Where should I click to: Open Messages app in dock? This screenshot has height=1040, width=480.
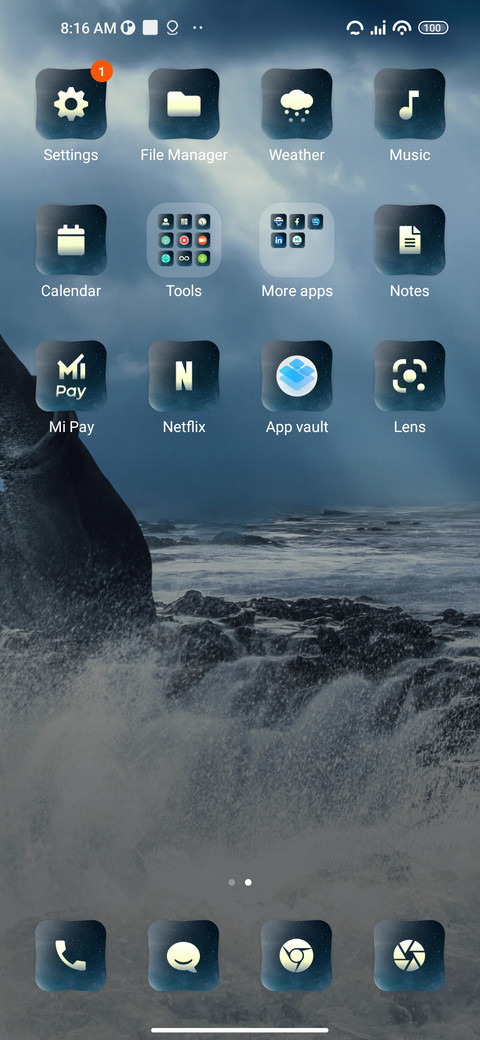point(184,956)
